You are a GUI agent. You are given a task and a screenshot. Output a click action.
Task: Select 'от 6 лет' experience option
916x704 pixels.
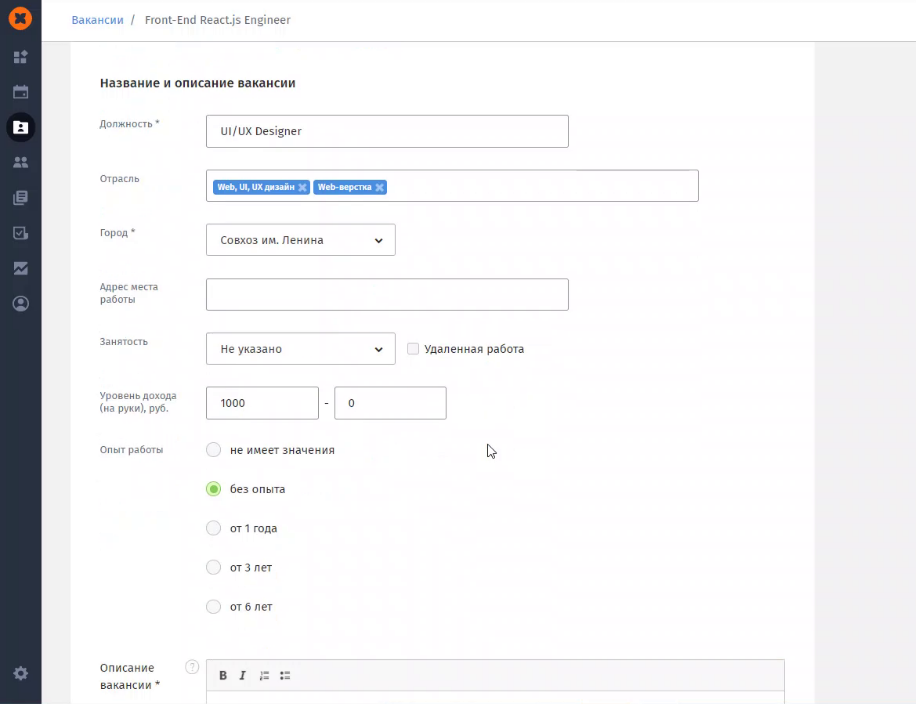pos(214,606)
